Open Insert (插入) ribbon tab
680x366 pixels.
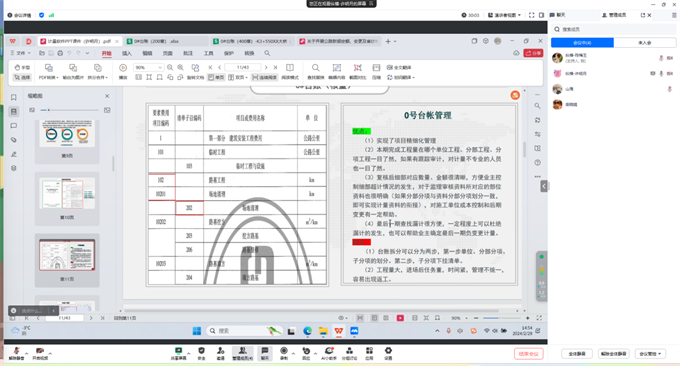127,53
